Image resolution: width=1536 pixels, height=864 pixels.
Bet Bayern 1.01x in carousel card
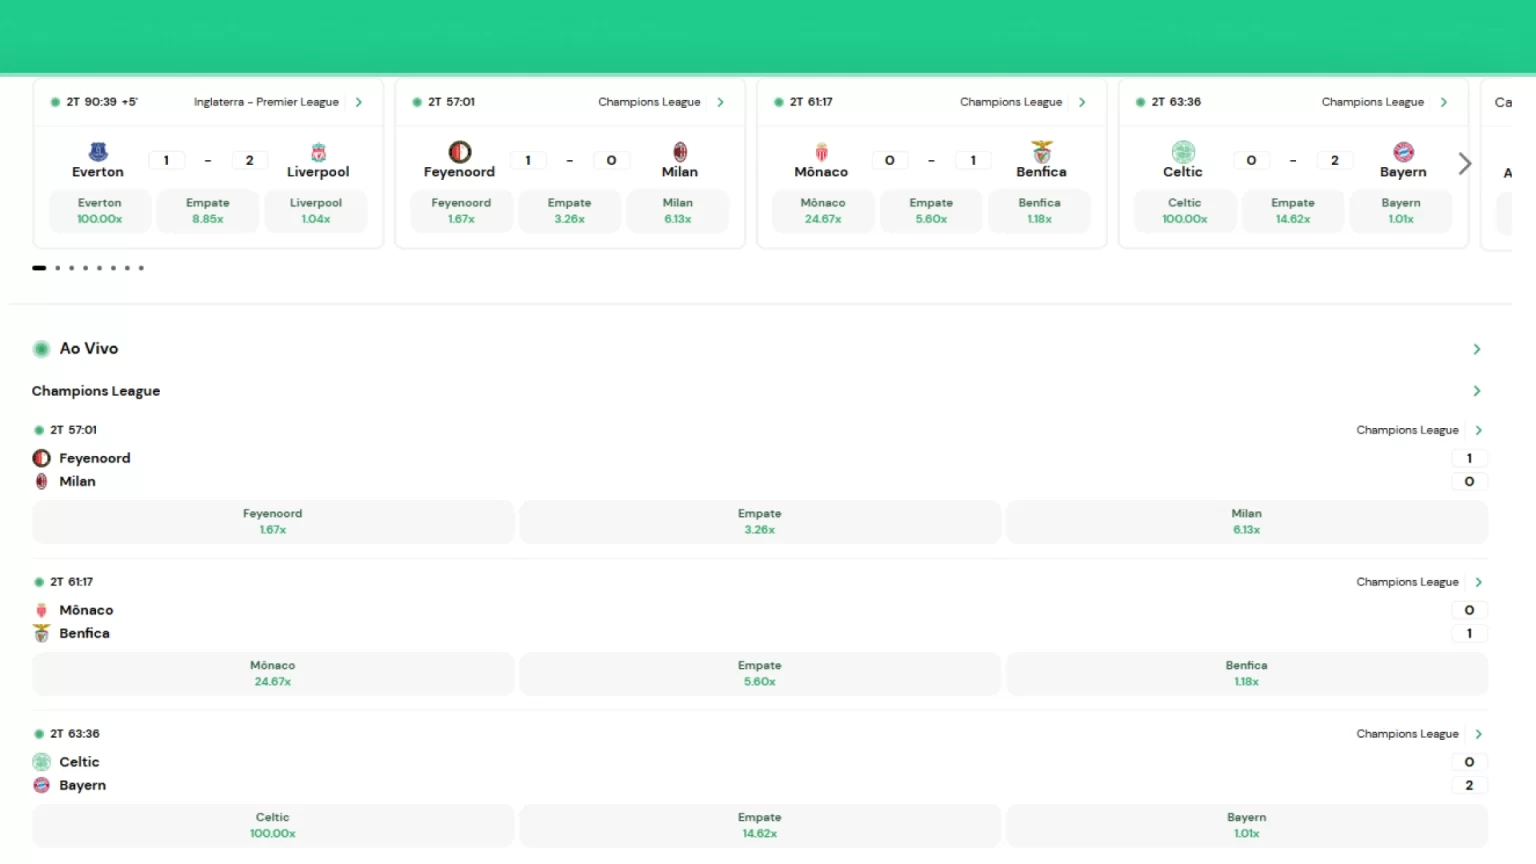[1401, 211]
